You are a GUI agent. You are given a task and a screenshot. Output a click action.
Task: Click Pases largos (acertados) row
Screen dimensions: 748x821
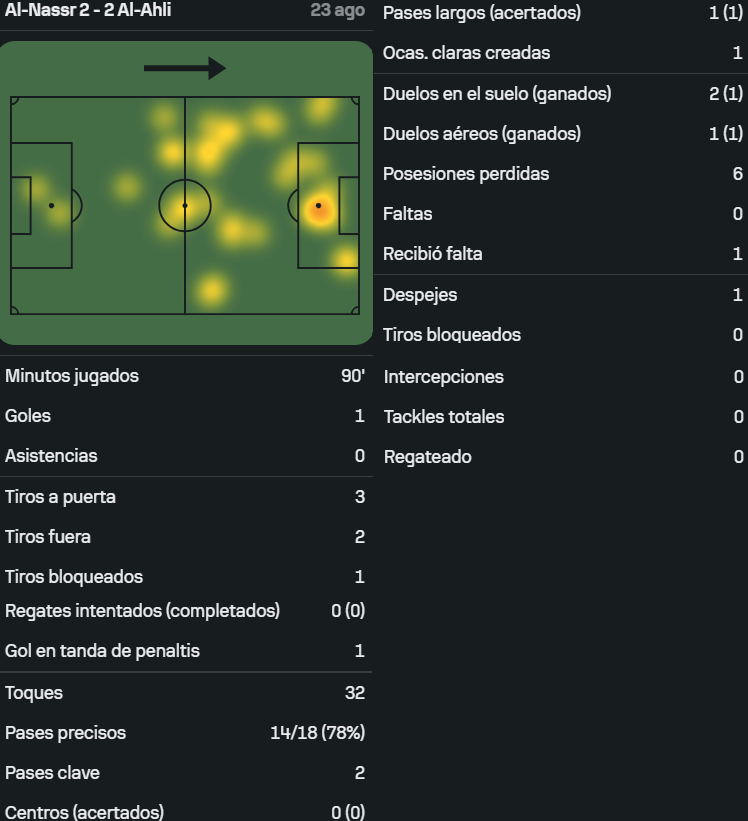pos(562,13)
